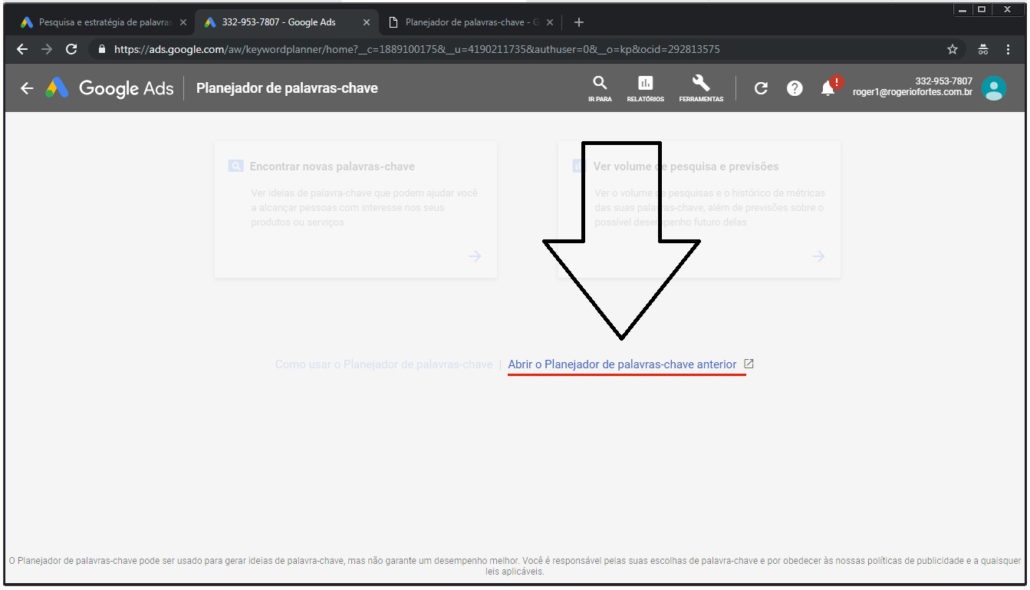This screenshot has width=1030, height=590.
Task: Bookmark this page with star icon
Action: [952, 49]
